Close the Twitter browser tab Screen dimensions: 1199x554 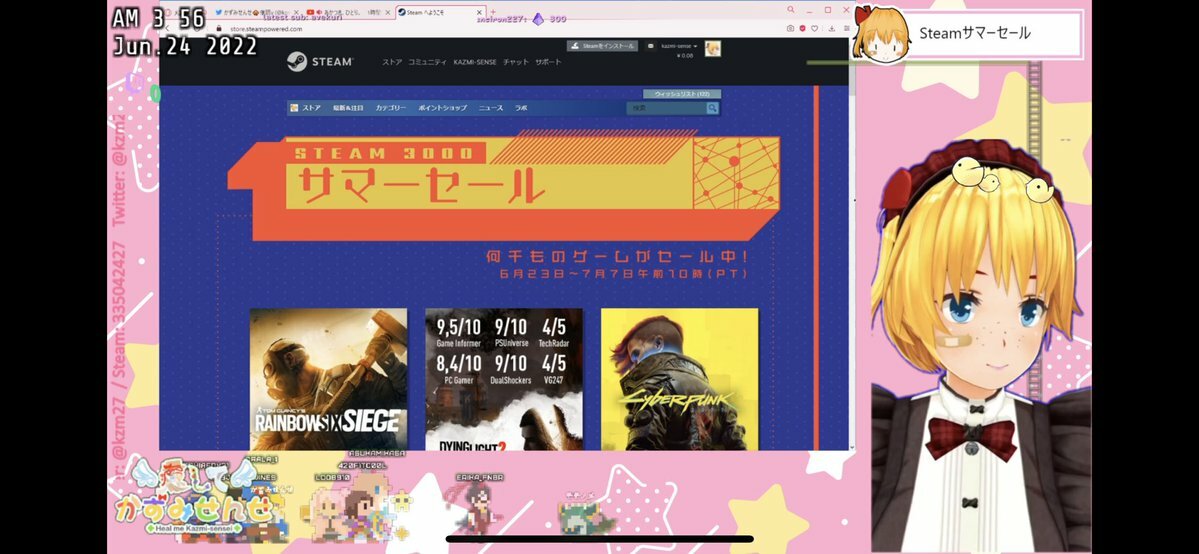[297, 13]
